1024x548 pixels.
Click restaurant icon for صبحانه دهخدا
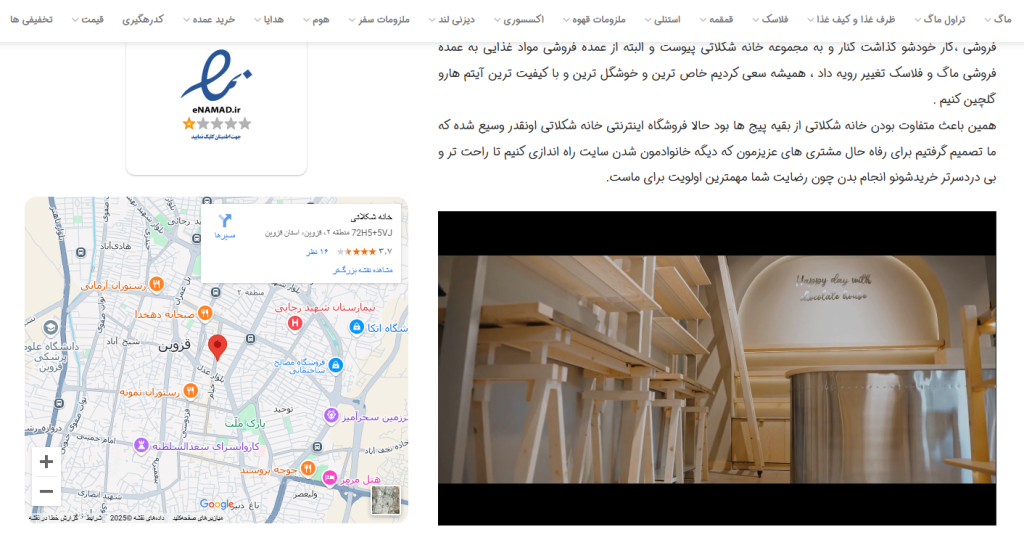coord(204,314)
